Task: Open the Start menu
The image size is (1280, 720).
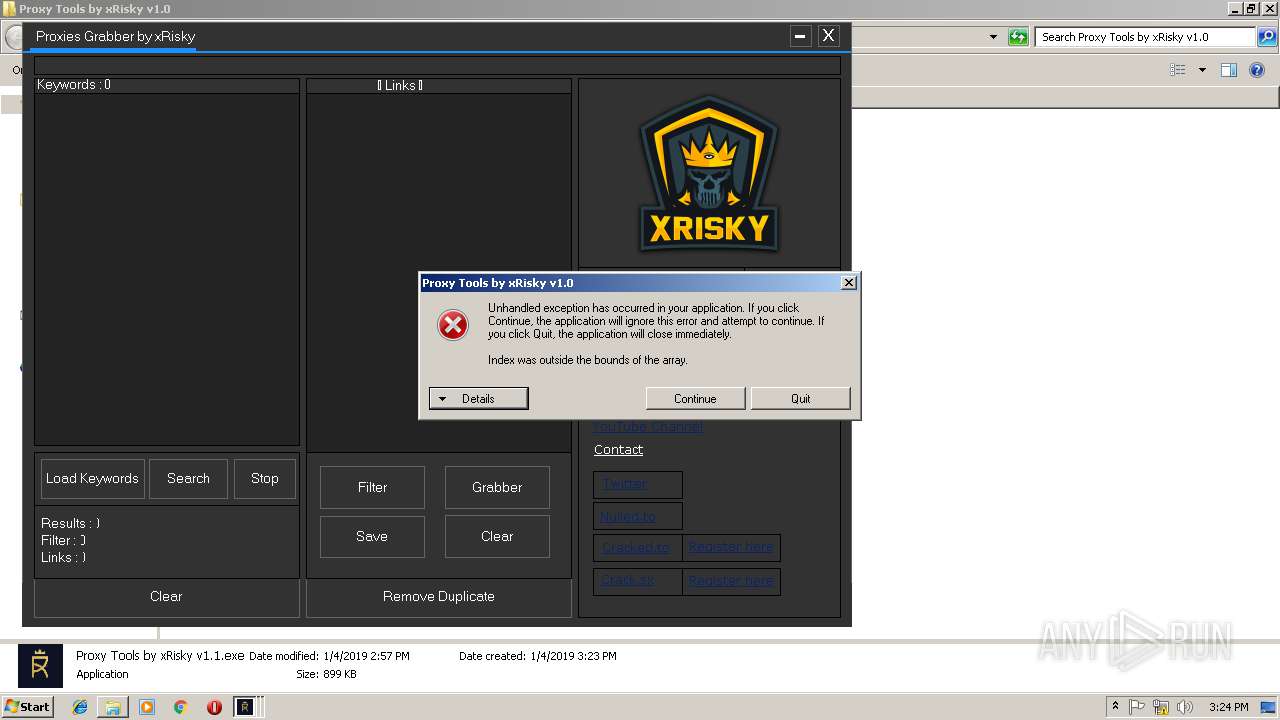Action: pyautogui.click(x=28, y=706)
